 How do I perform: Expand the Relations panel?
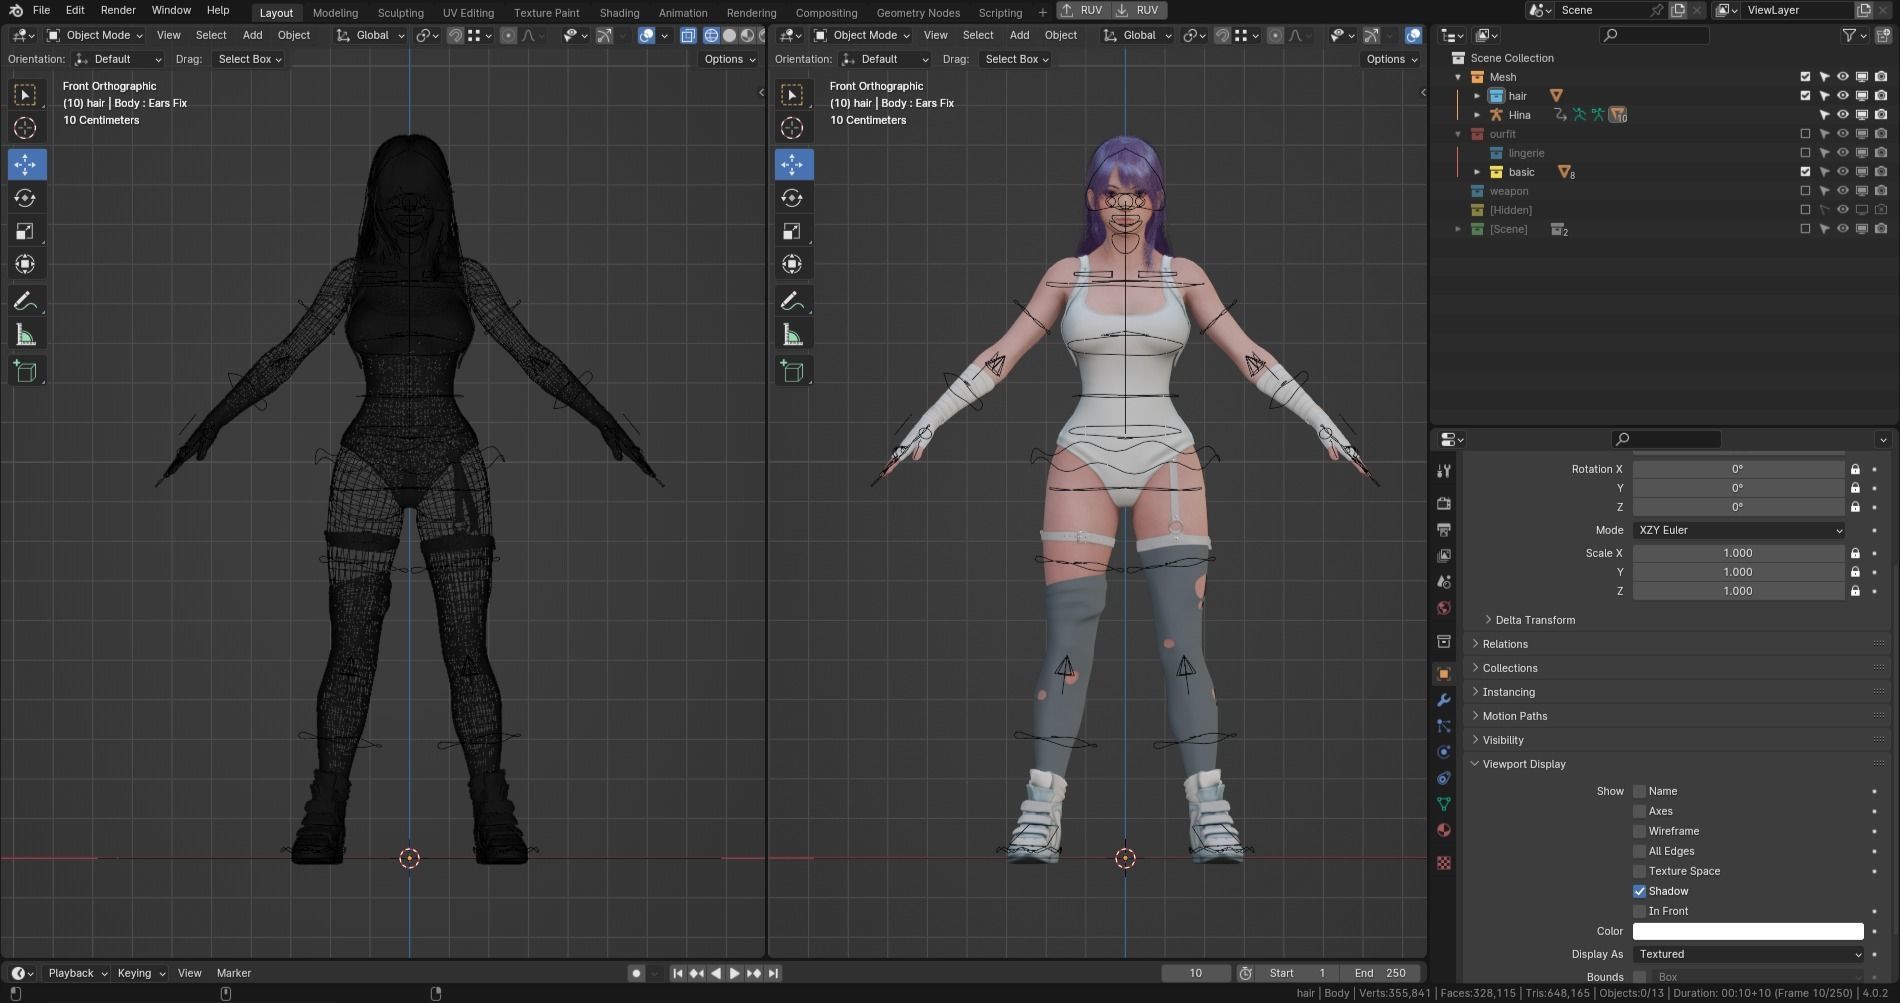(1505, 644)
